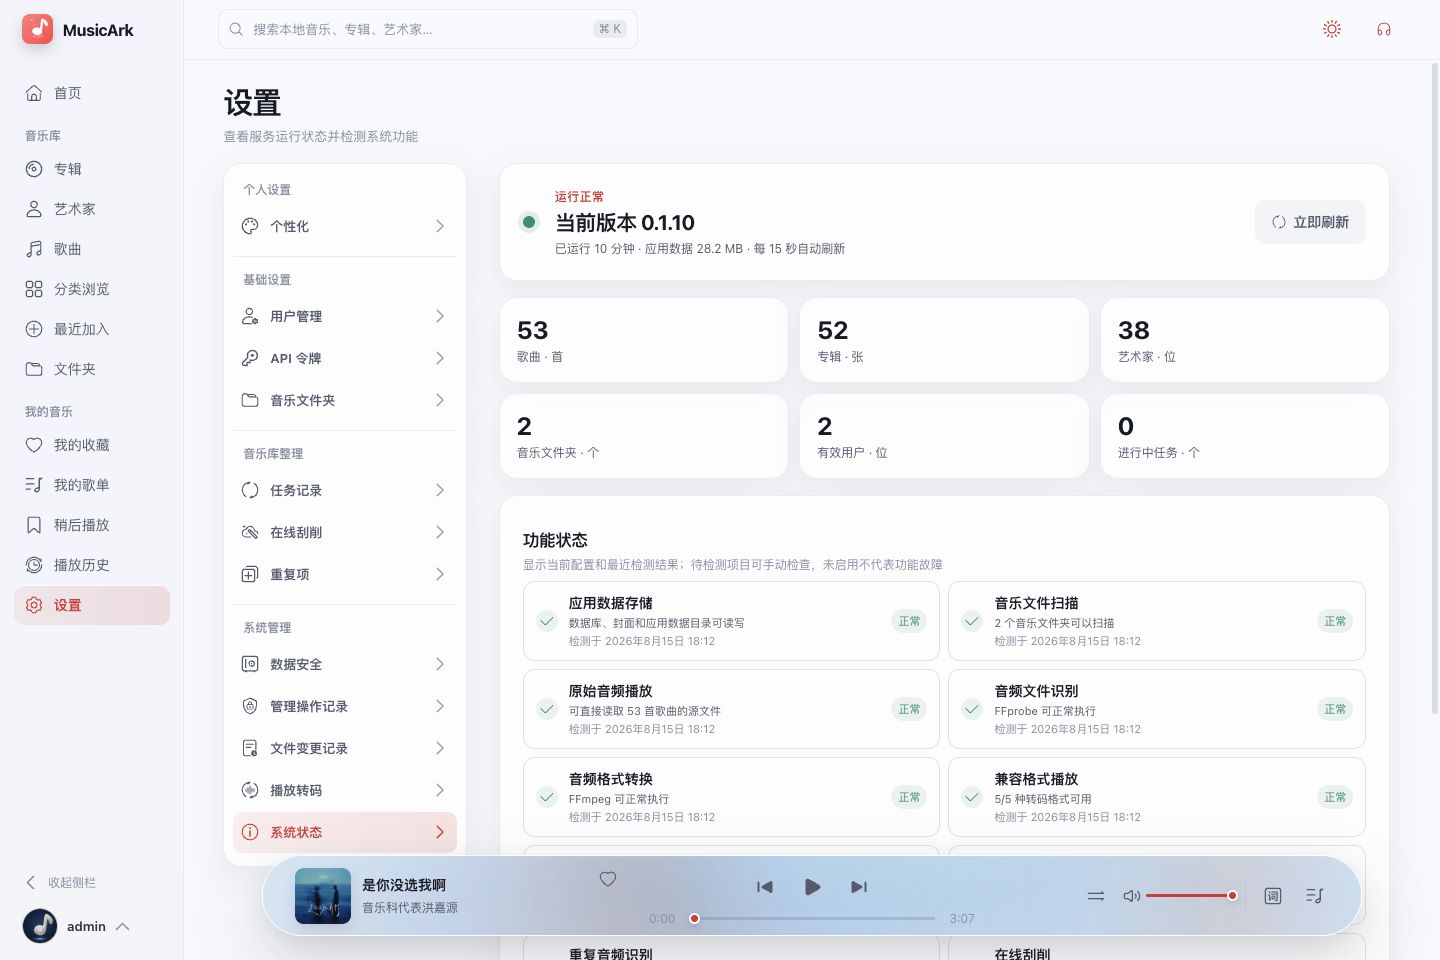Click the 音乐文件扫描 status card
This screenshot has height=960, width=1440.
click(x=1157, y=621)
